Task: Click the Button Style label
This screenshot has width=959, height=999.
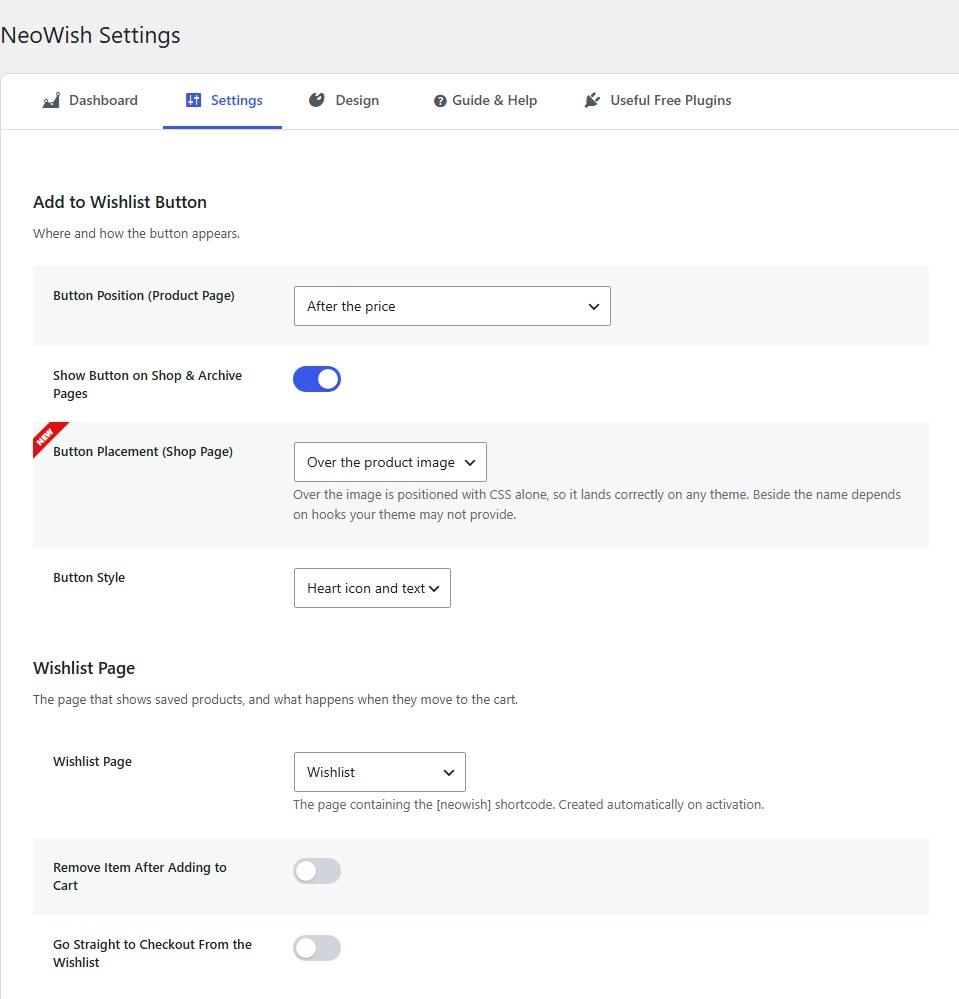Action: 89,578
